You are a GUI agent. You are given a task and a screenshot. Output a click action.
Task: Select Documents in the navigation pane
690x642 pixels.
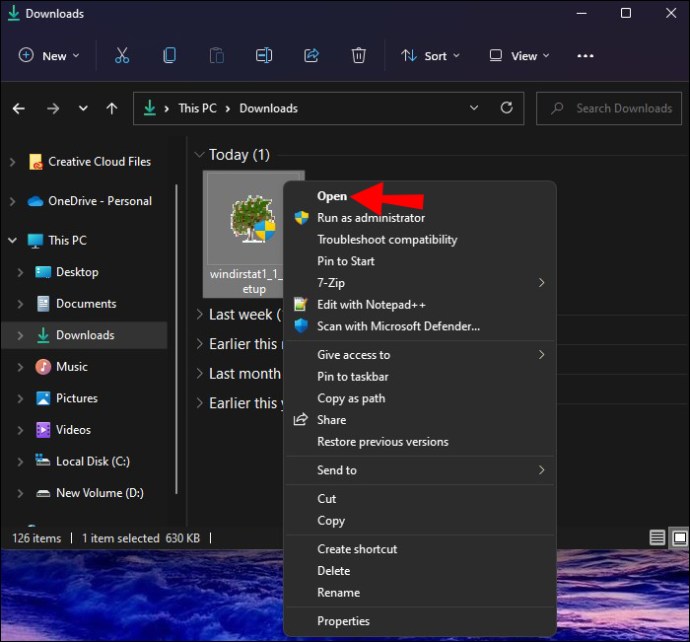click(86, 303)
